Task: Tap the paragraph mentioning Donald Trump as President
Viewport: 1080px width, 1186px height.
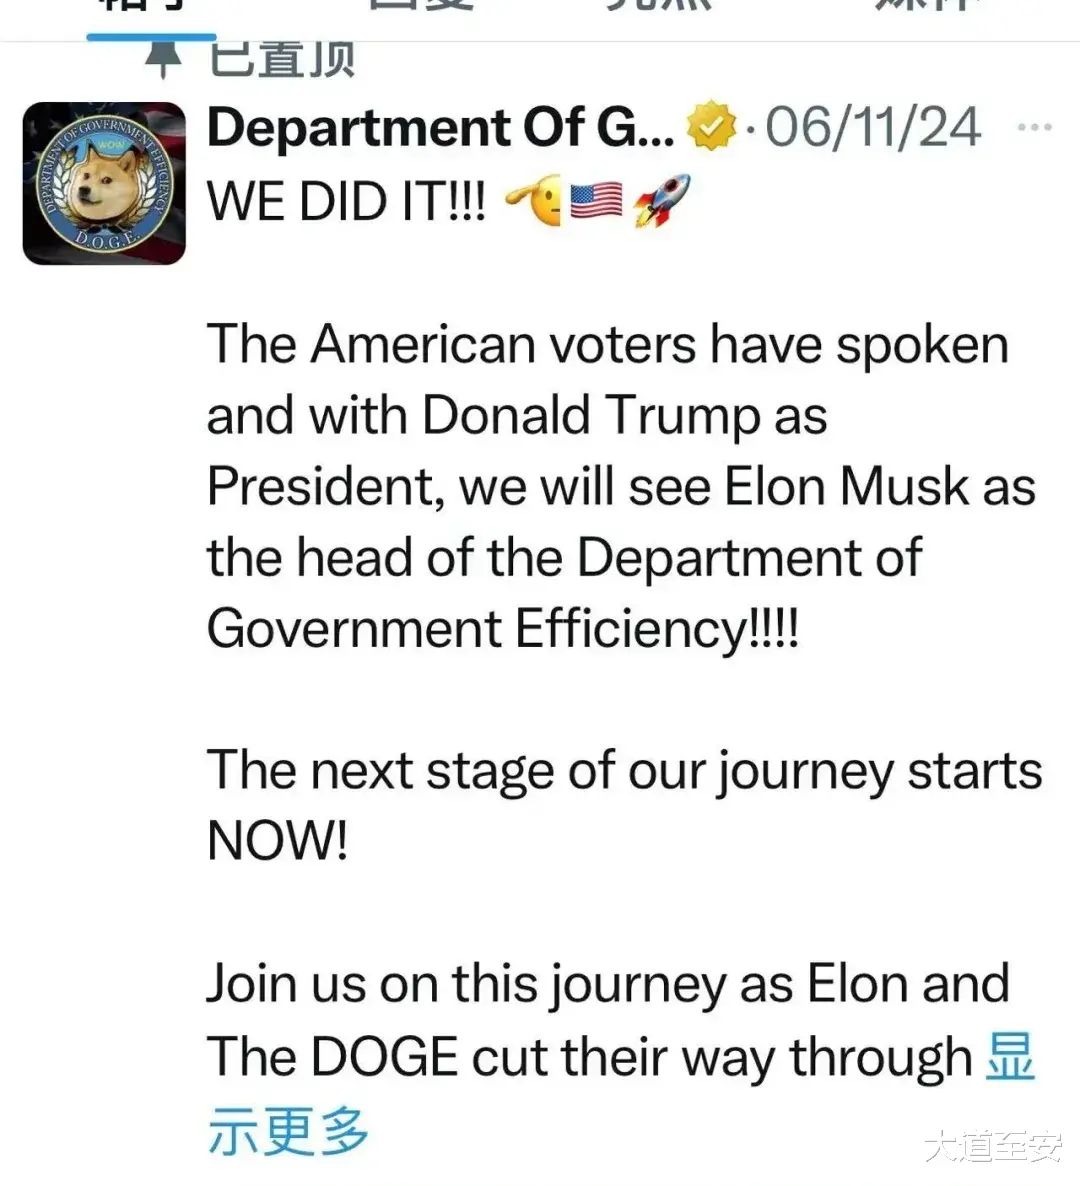Action: pyautogui.click(x=622, y=486)
